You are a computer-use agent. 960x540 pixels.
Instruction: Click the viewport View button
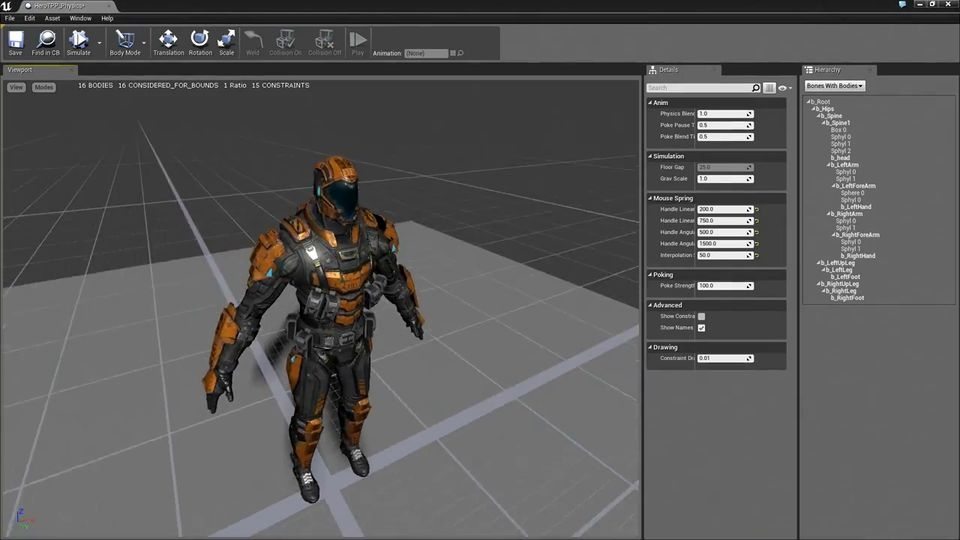click(x=16, y=87)
